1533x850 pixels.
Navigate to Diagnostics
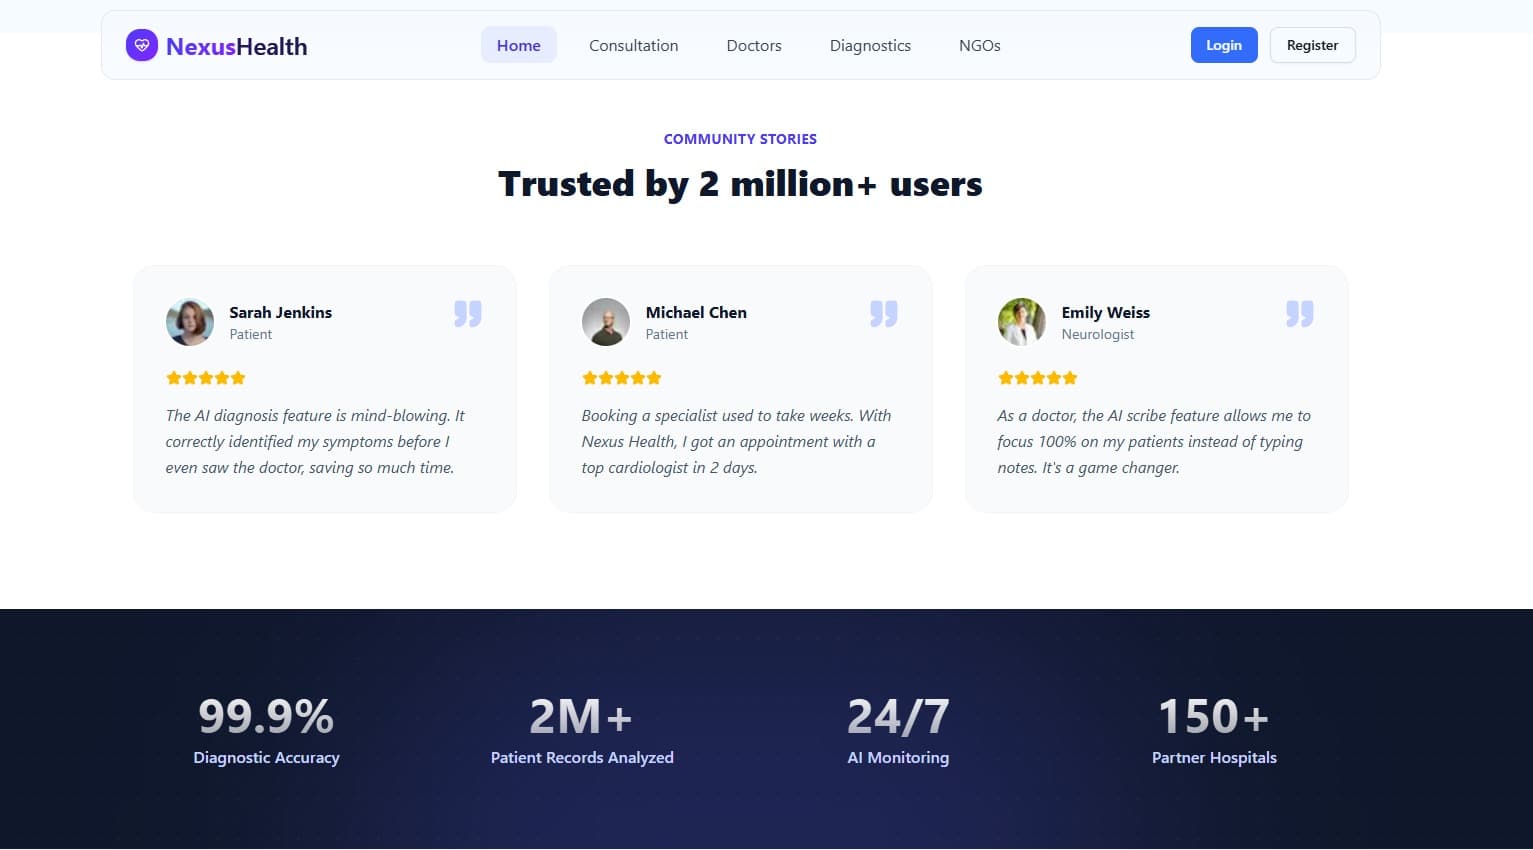(x=870, y=45)
